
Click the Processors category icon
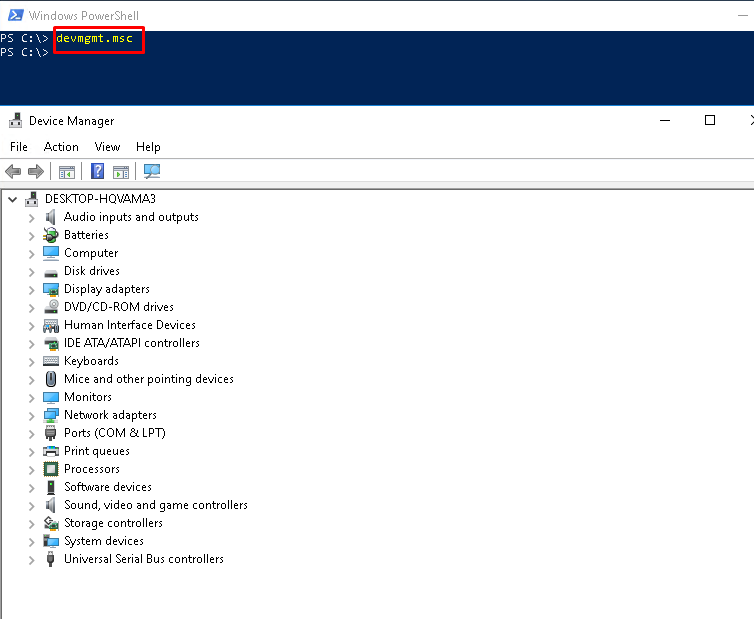[x=50, y=469]
